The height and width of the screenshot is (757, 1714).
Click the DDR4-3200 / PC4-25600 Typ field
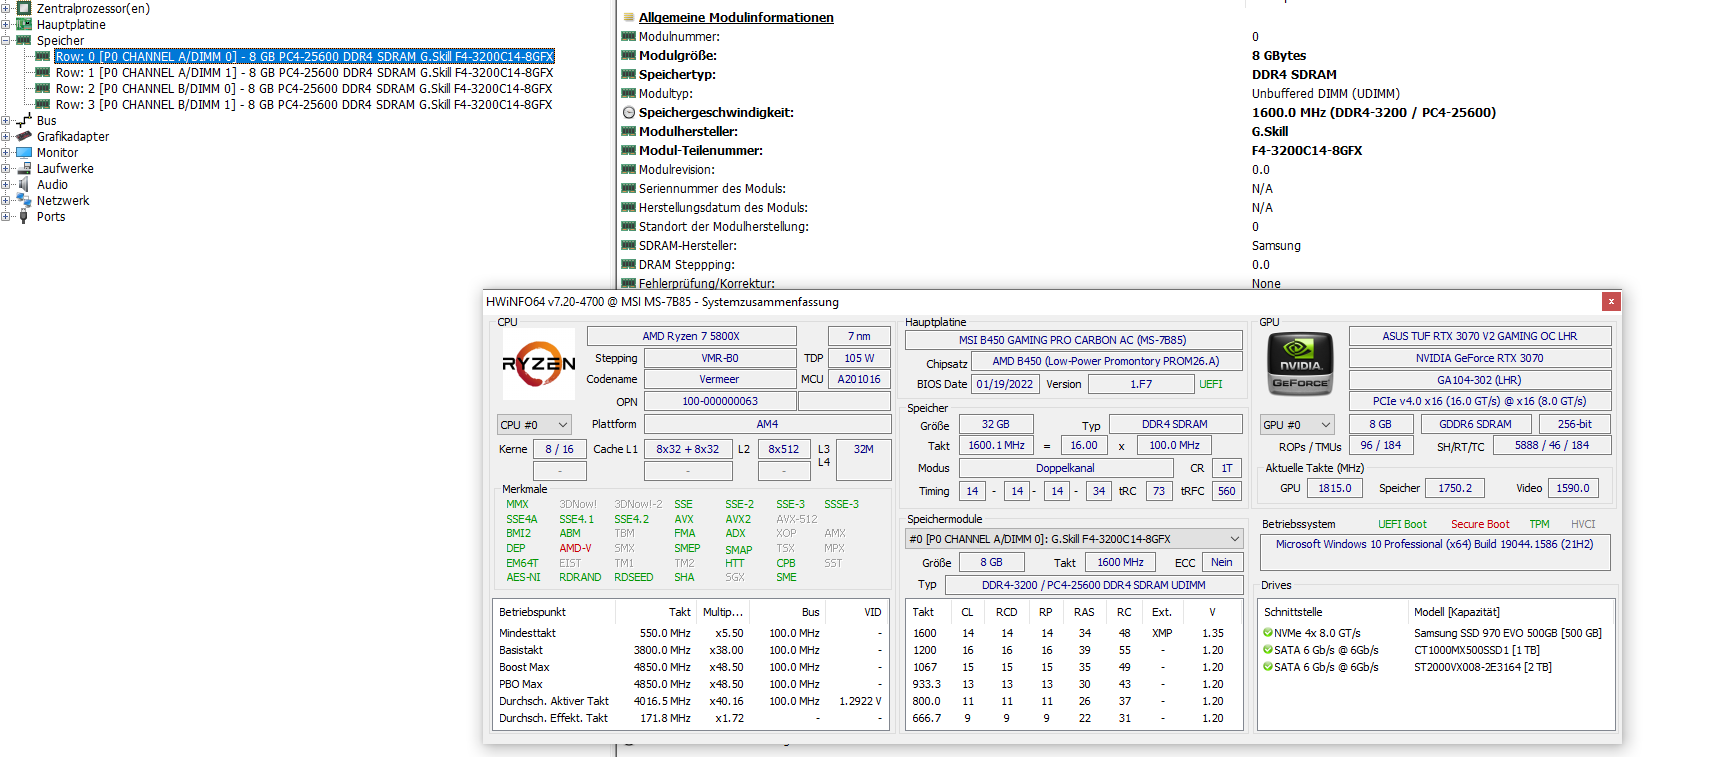[x=1093, y=585]
